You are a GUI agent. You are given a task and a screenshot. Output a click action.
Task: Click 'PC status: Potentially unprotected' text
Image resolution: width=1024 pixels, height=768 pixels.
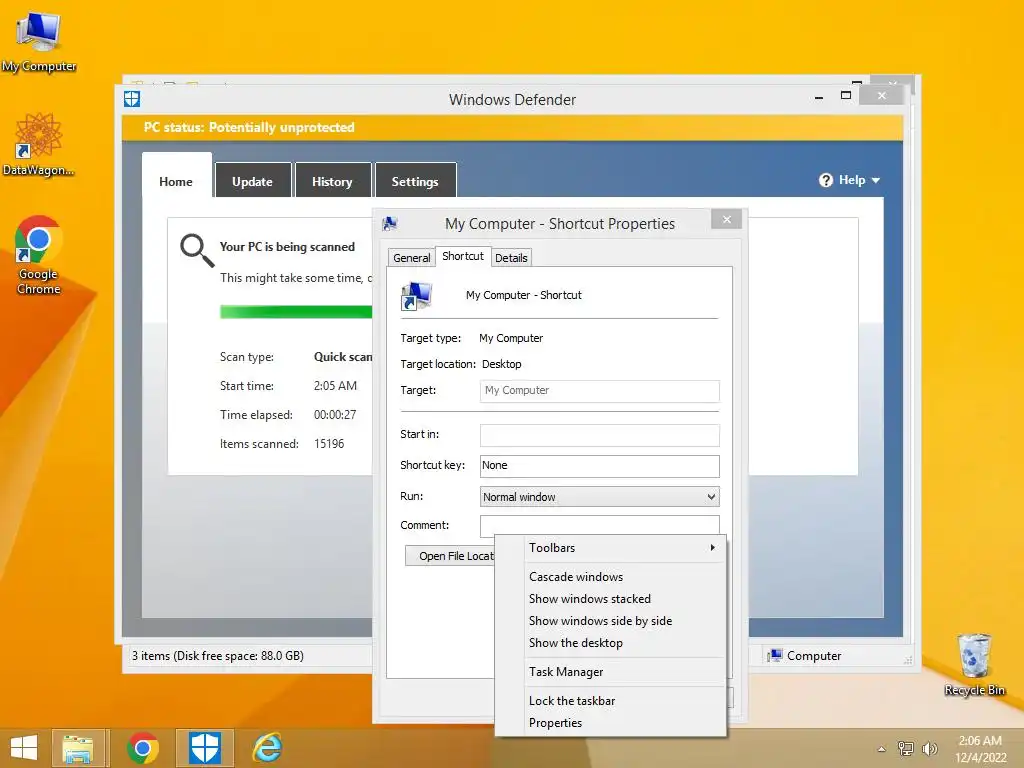coord(249,127)
